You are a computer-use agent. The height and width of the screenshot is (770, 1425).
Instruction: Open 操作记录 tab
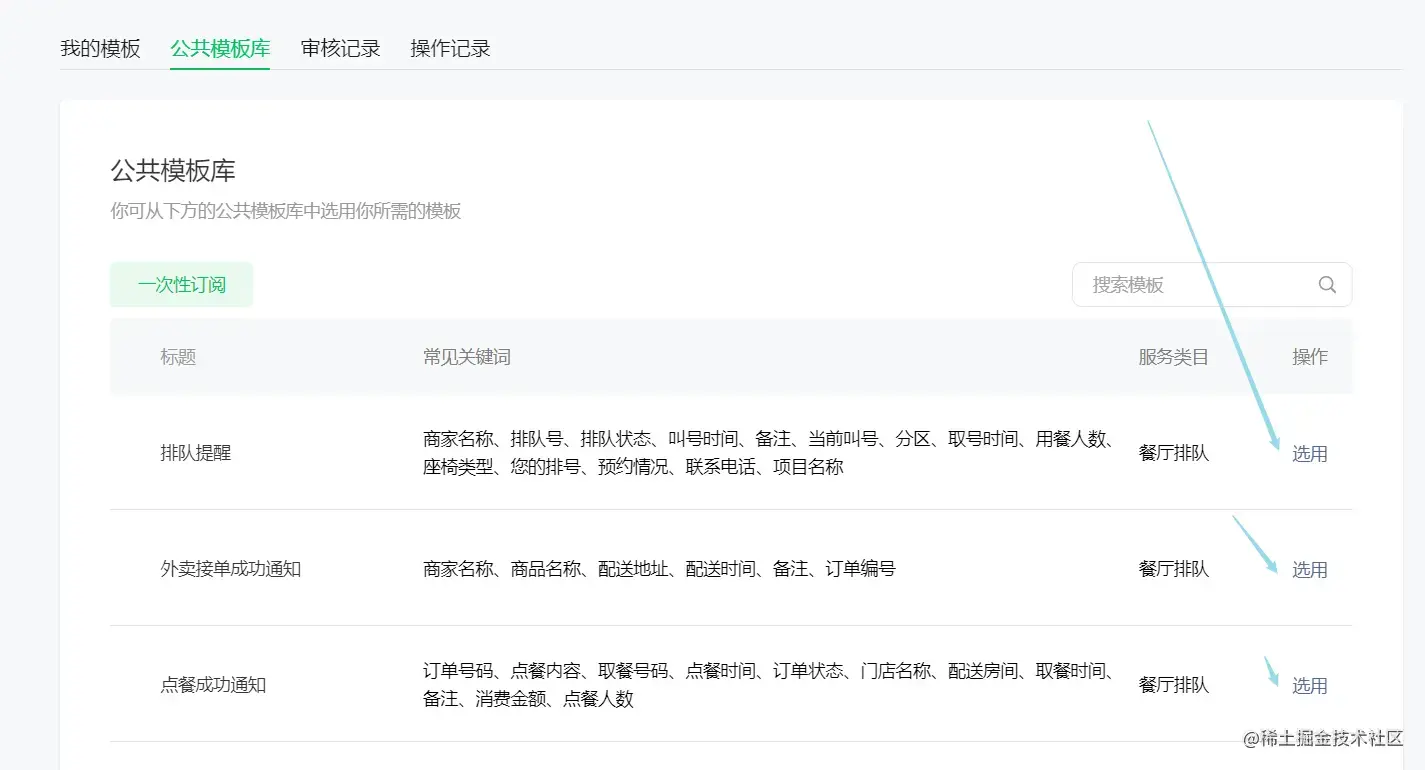coord(450,48)
